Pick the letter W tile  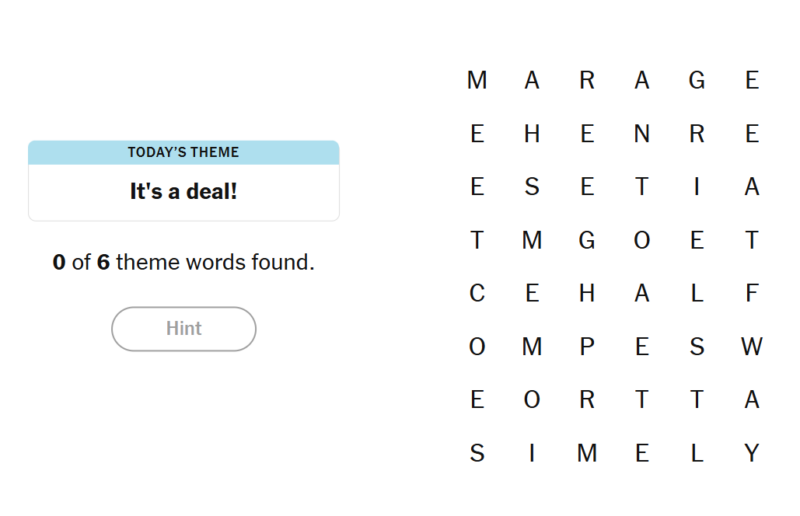tap(752, 347)
